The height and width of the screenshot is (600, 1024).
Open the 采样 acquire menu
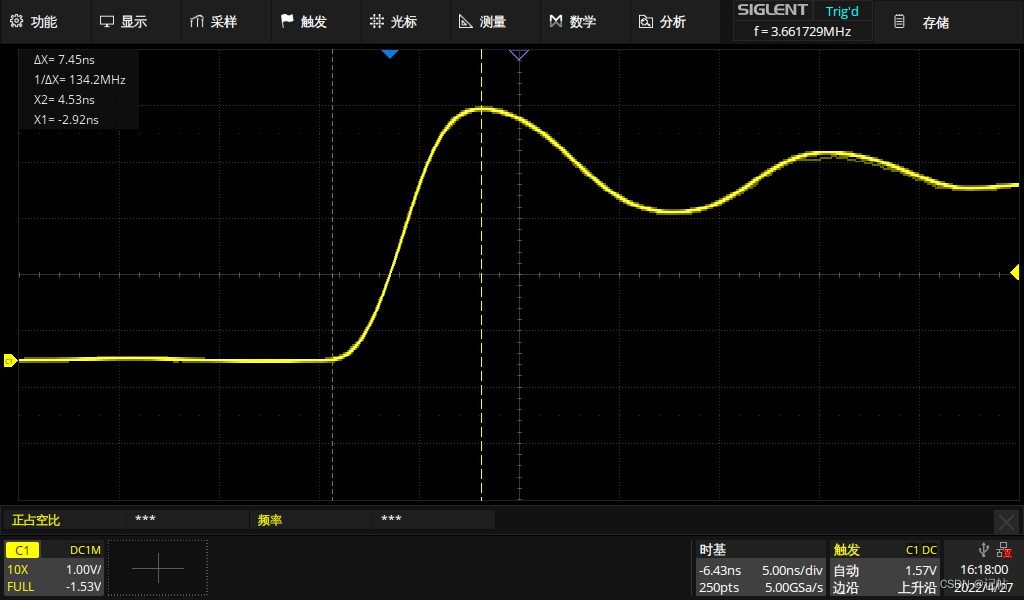(224, 22)
